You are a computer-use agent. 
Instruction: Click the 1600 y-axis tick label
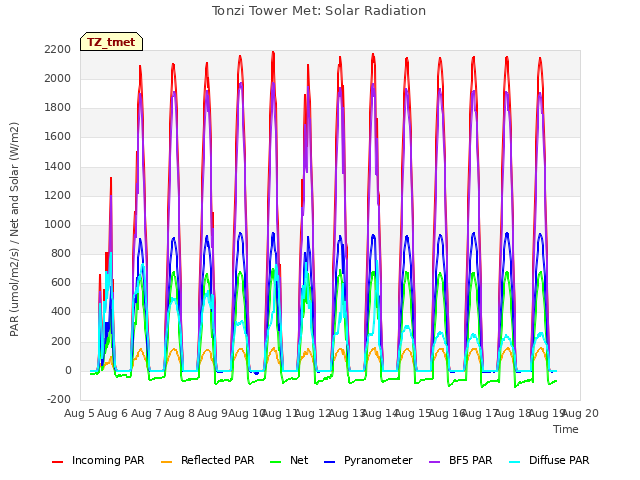(x=58, y=137)
